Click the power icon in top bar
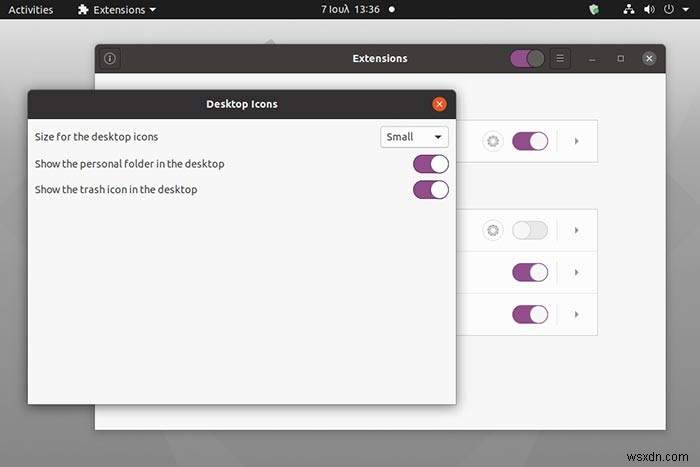This screenshot has width=700, height=467. pos(669,9)
